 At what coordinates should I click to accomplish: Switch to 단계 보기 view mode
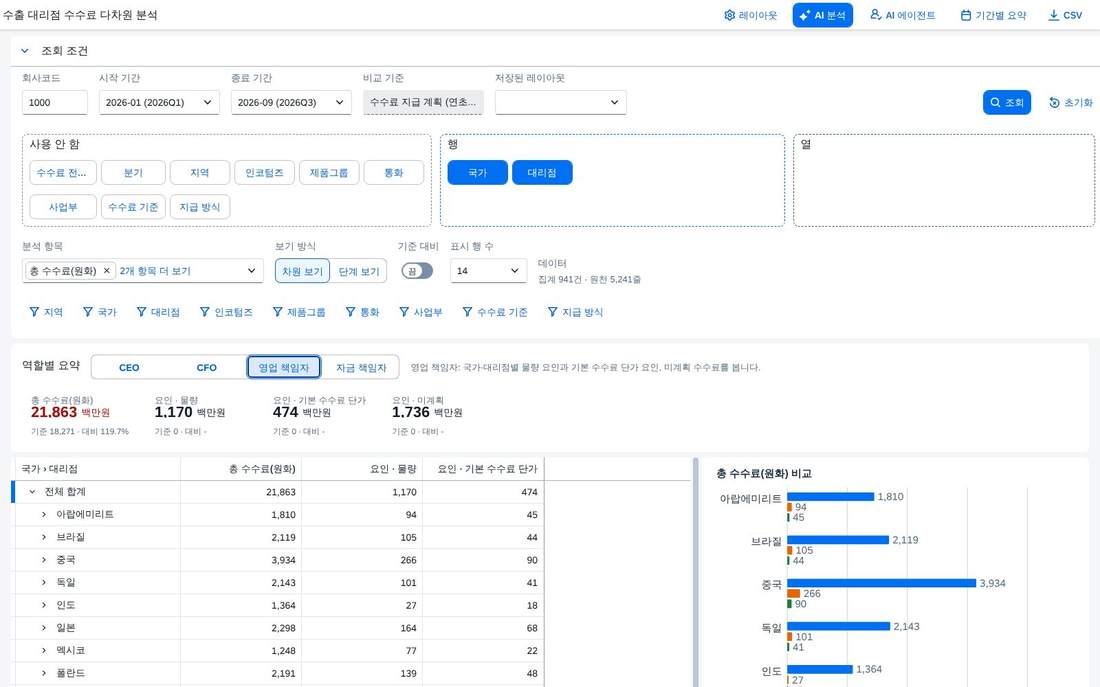[x=358, y=271]
